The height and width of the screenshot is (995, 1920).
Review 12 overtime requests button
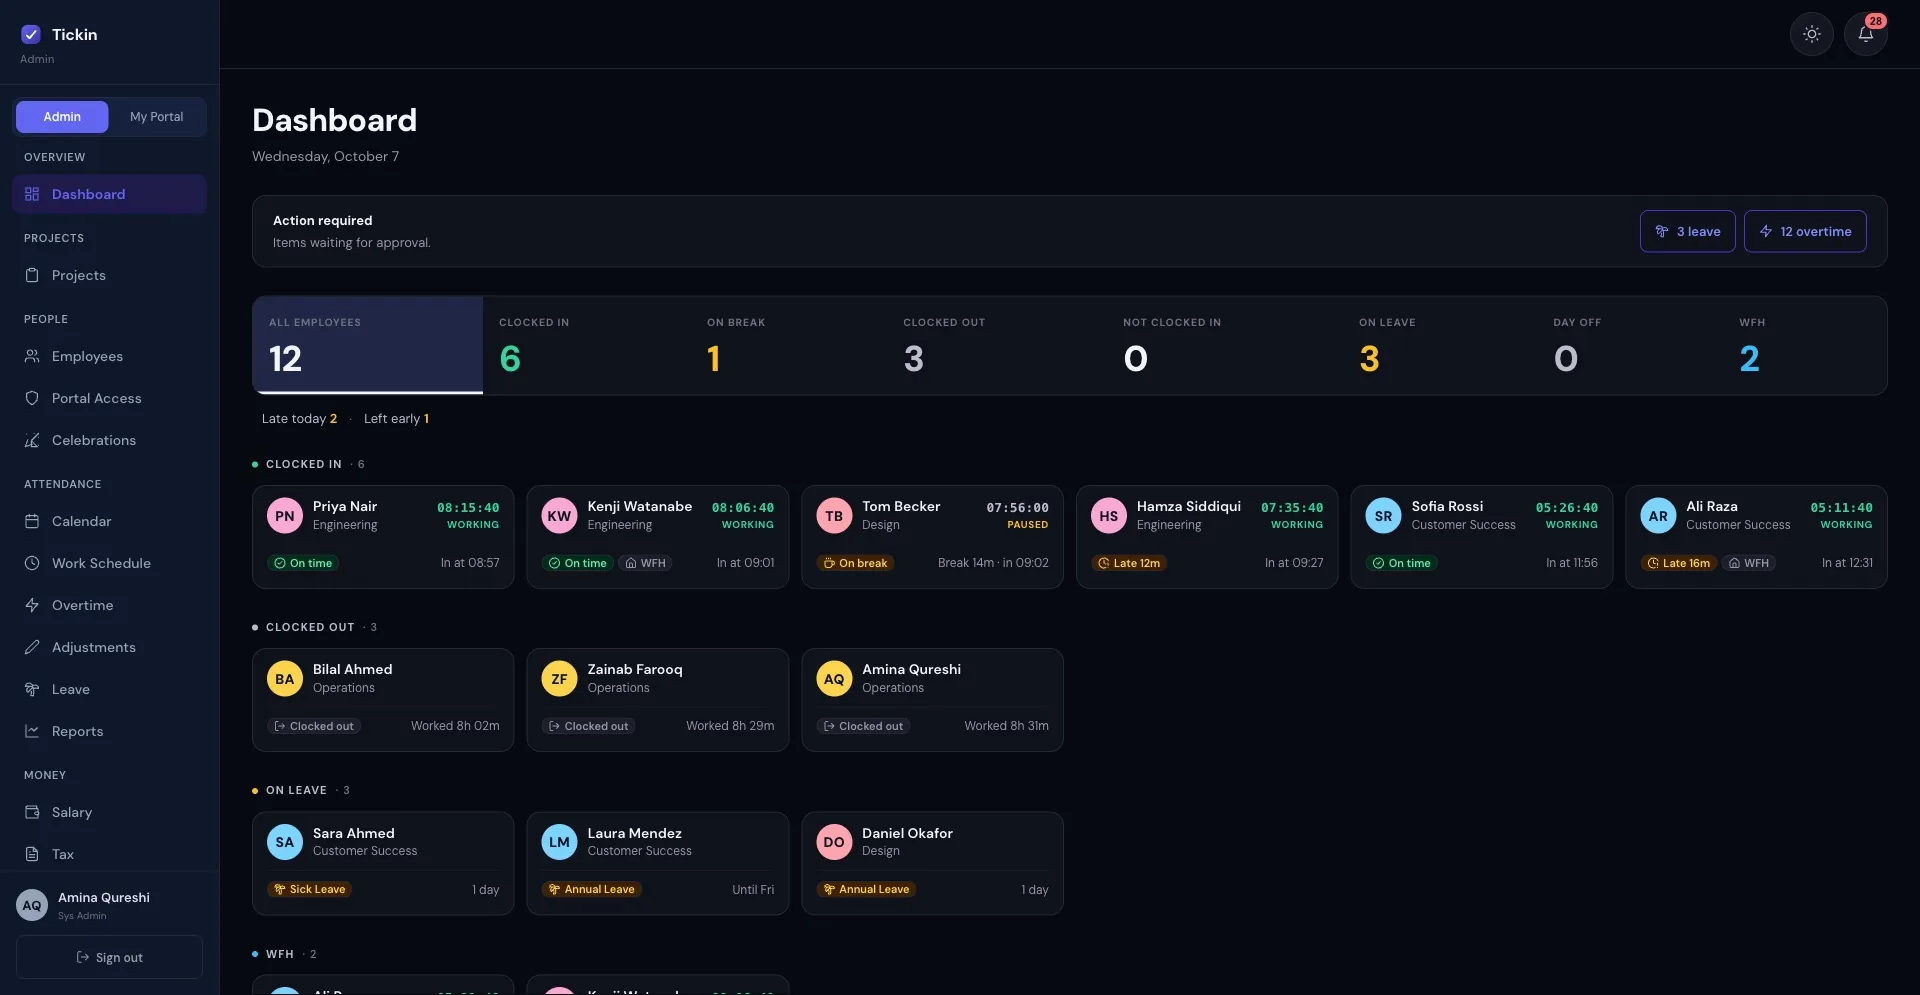coord(1805,231)
